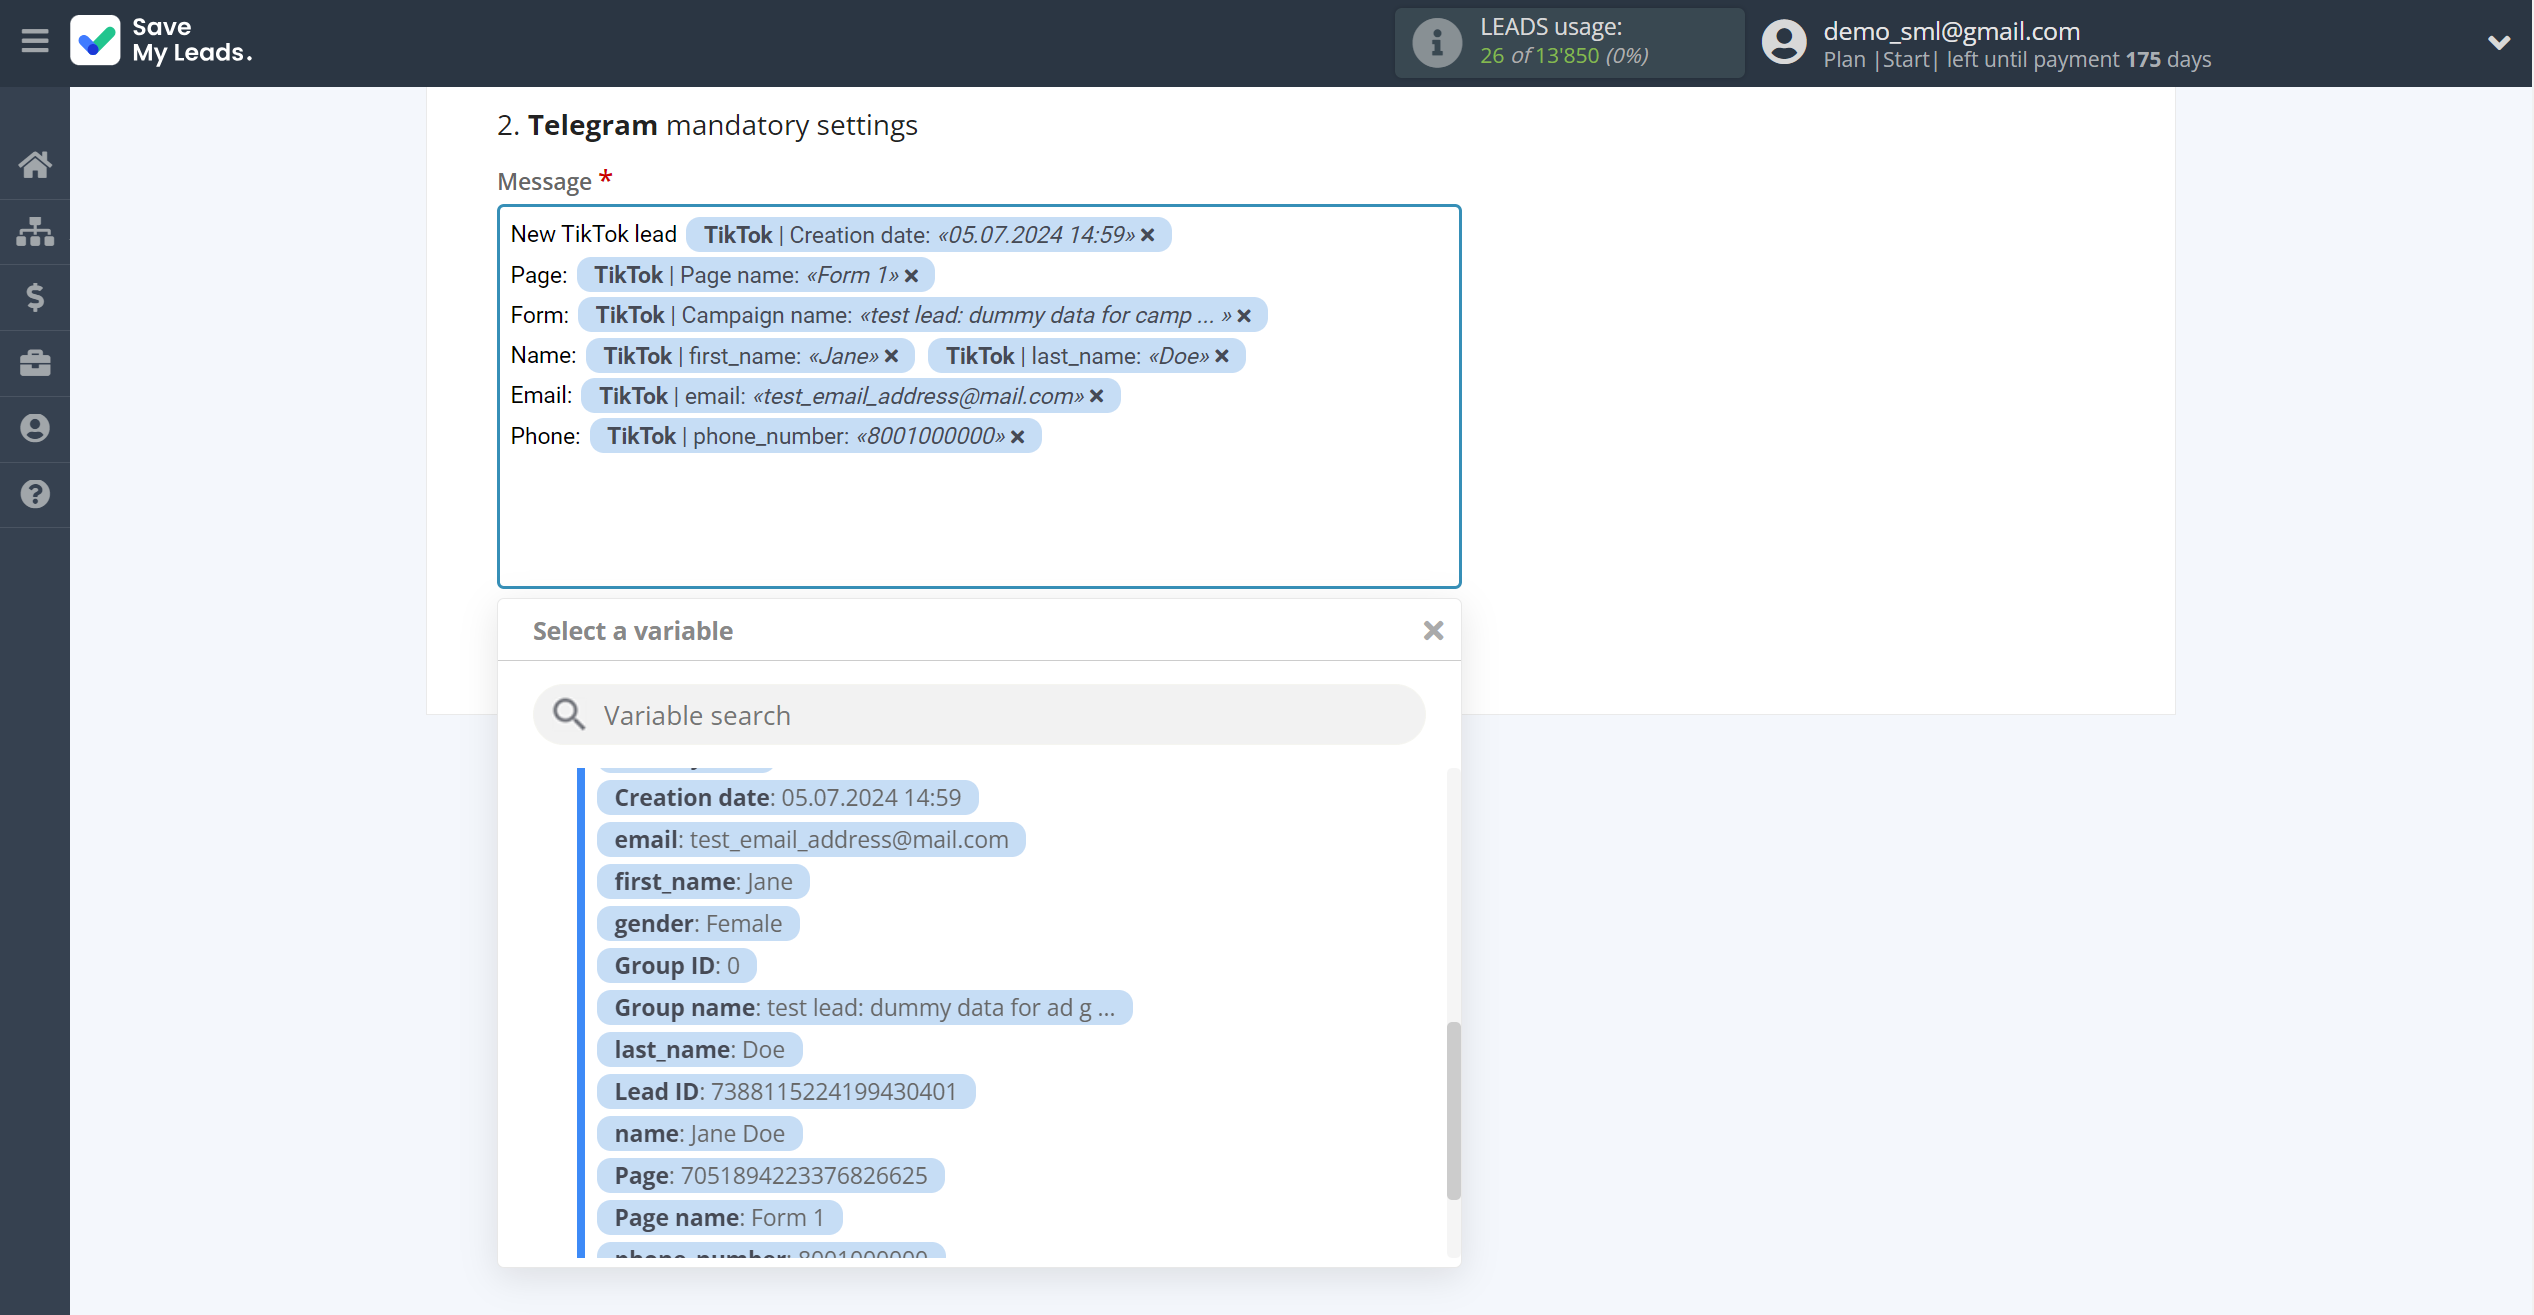Viewport: 2534px width, 1315px height.
Task: Remove the Creation date tag
Action: coord(1148,235)
